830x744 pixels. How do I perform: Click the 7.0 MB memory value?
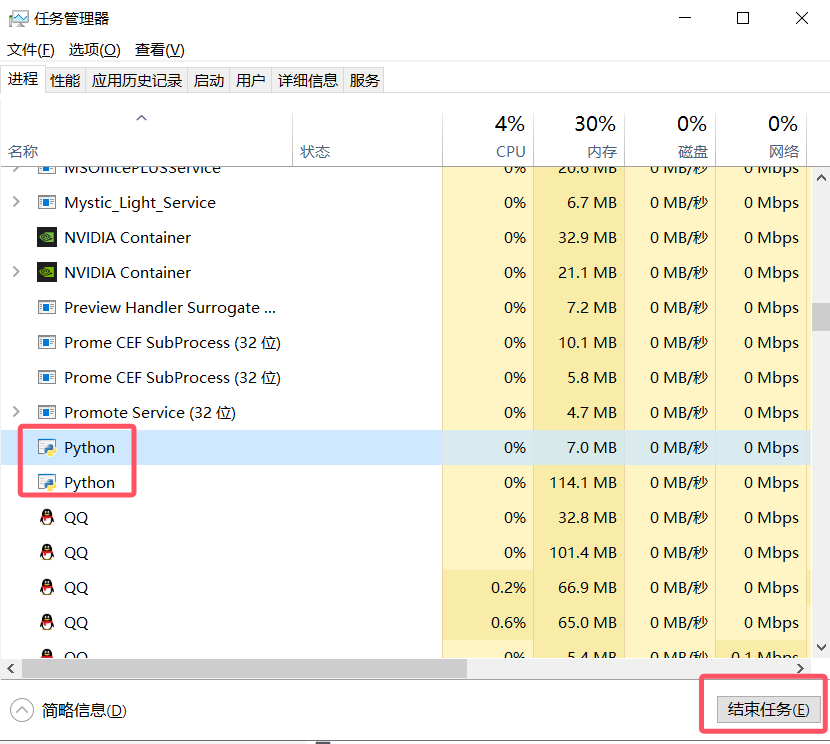tap(591, 448)
